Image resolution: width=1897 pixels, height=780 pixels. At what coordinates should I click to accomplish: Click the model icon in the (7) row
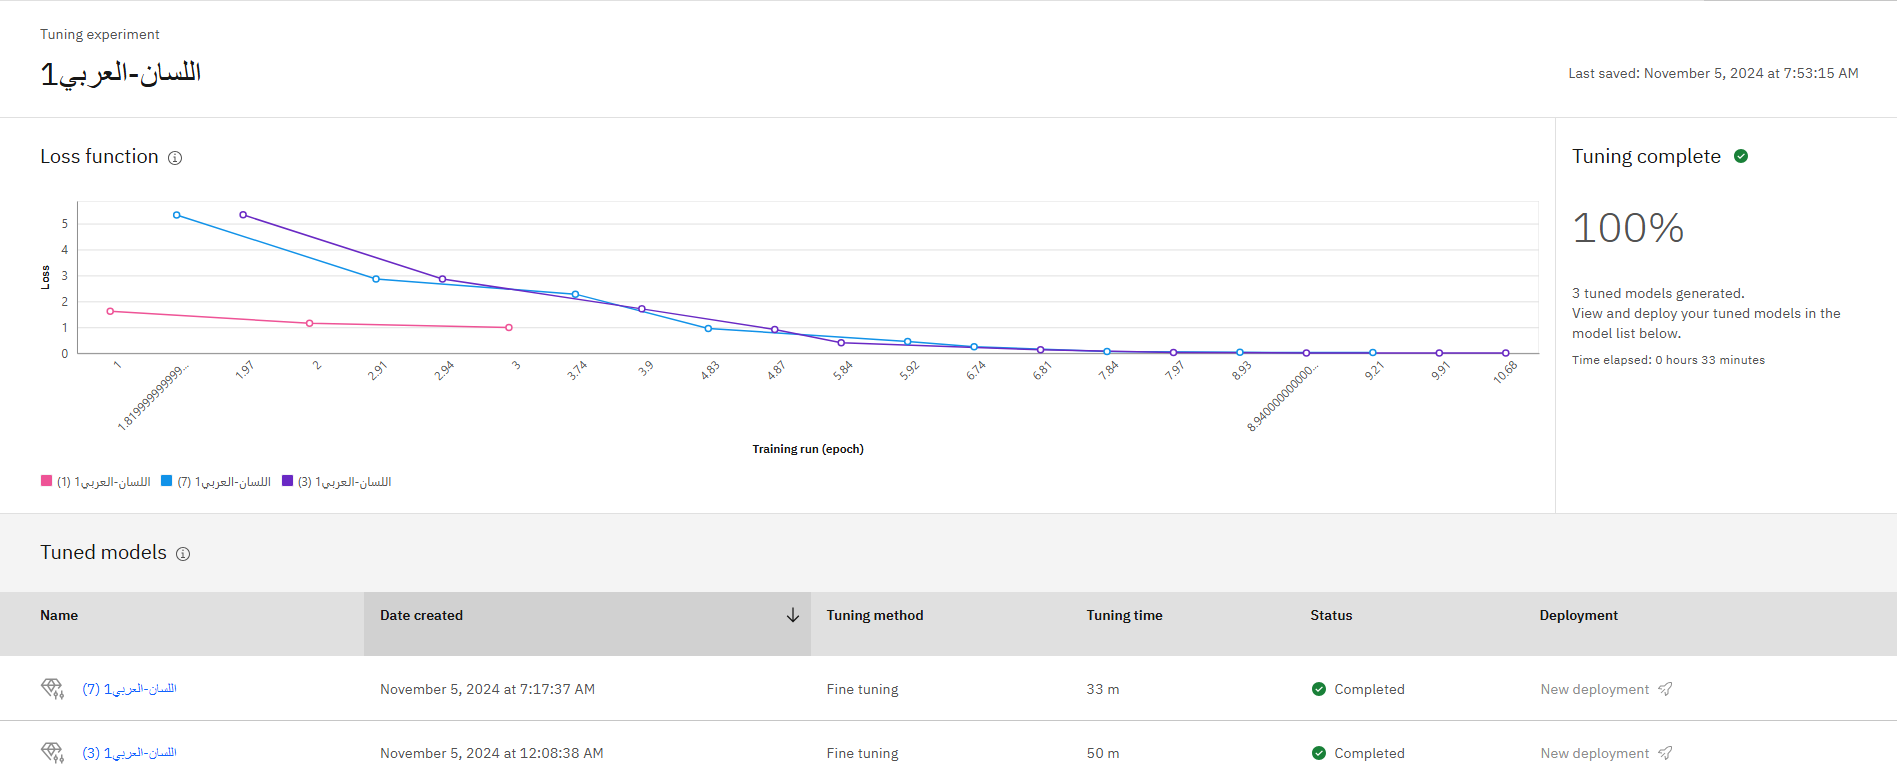point(52,689)
